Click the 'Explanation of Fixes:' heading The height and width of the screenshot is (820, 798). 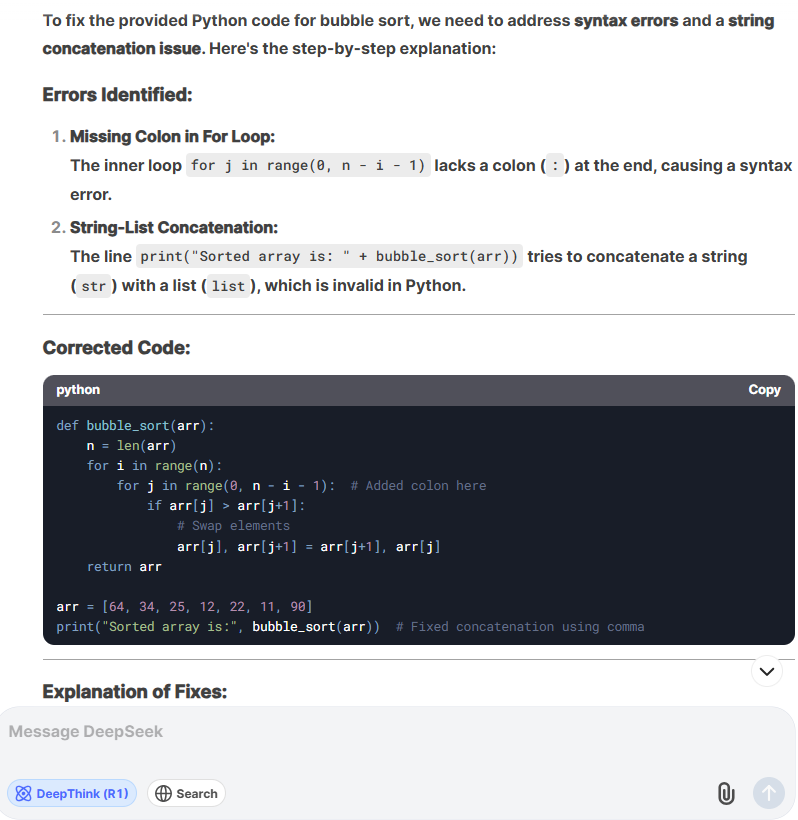(135, 692)
